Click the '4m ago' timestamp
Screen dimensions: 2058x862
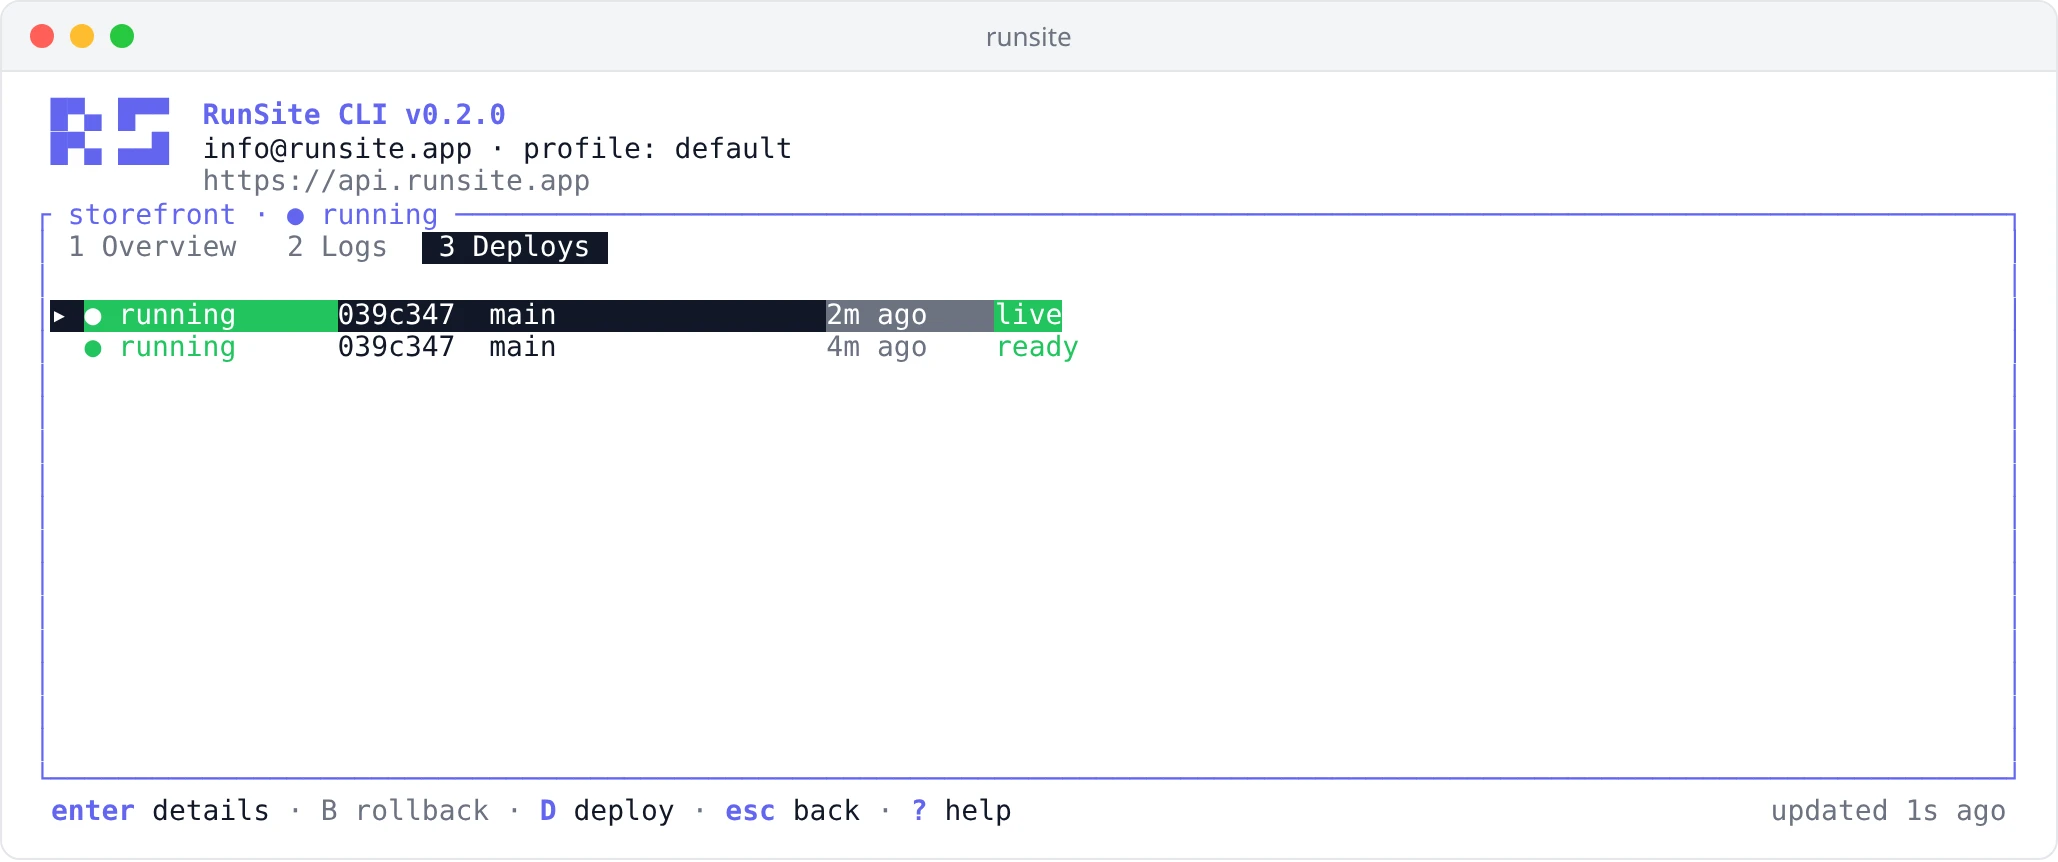(876, 348)
